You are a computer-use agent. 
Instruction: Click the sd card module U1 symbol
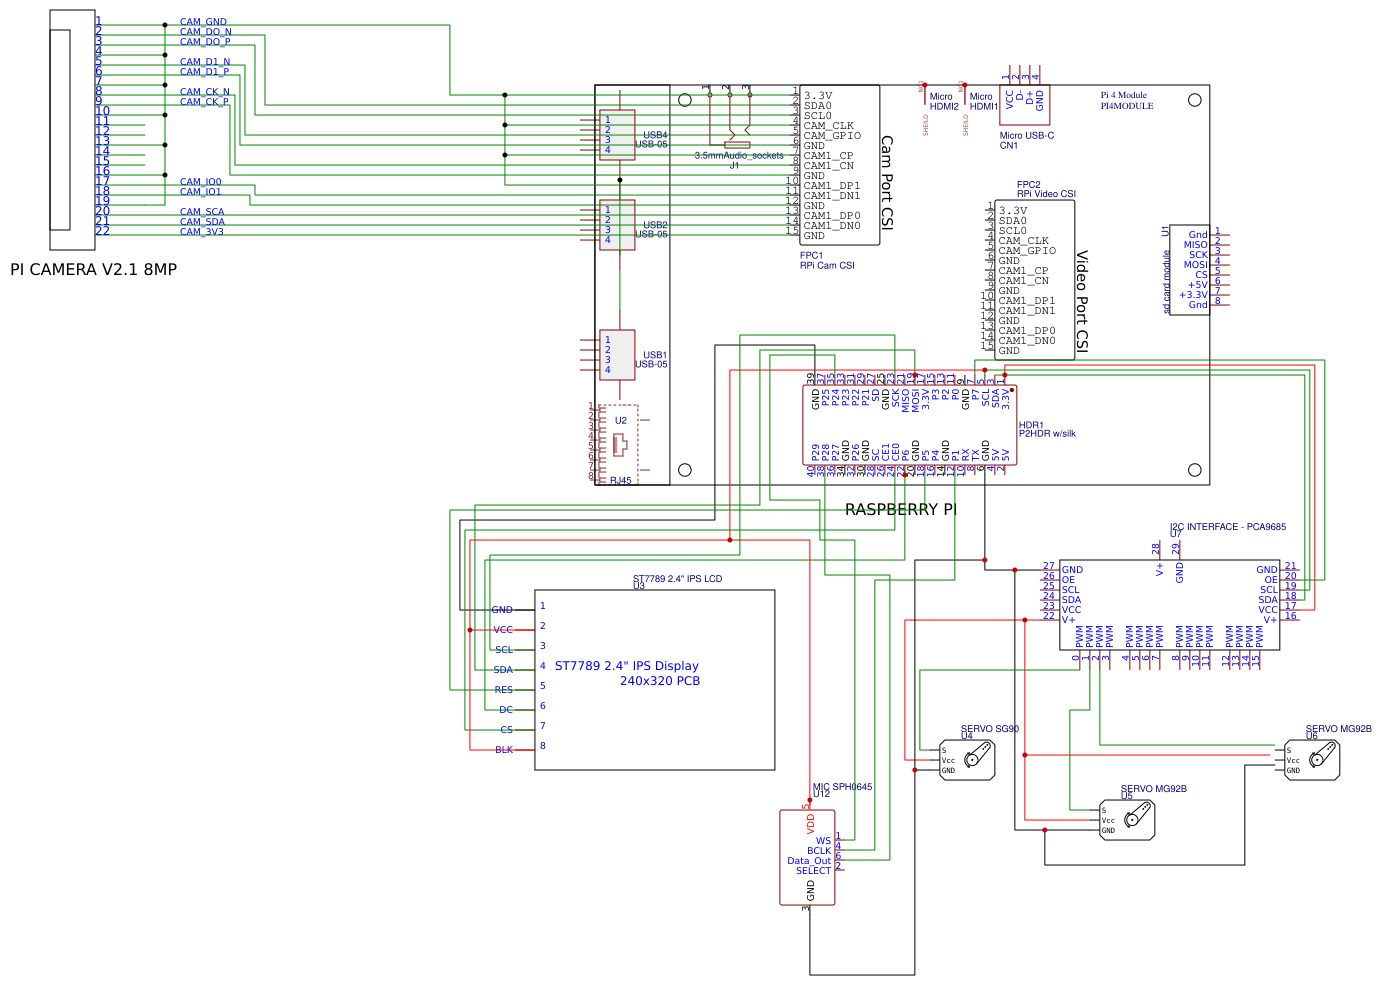[x=1190, y=269]
